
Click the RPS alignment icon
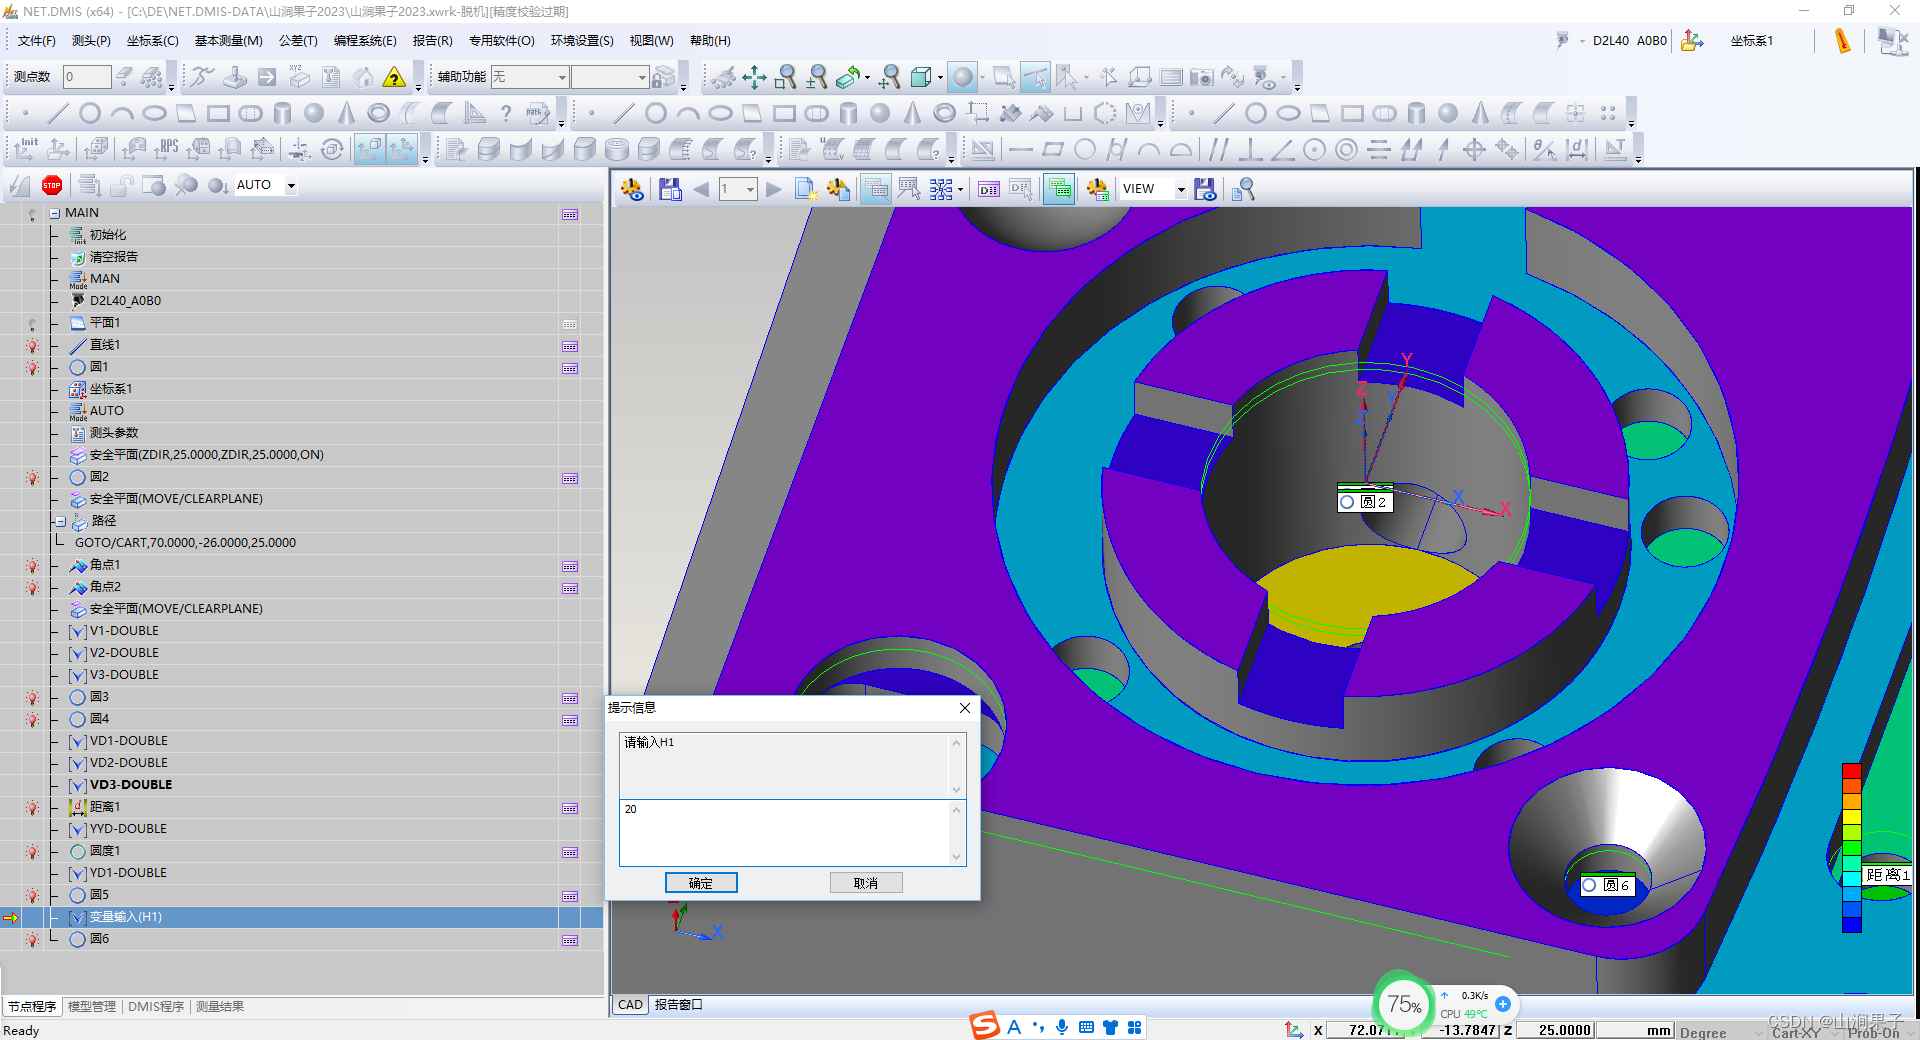click(x=166, y=149)
